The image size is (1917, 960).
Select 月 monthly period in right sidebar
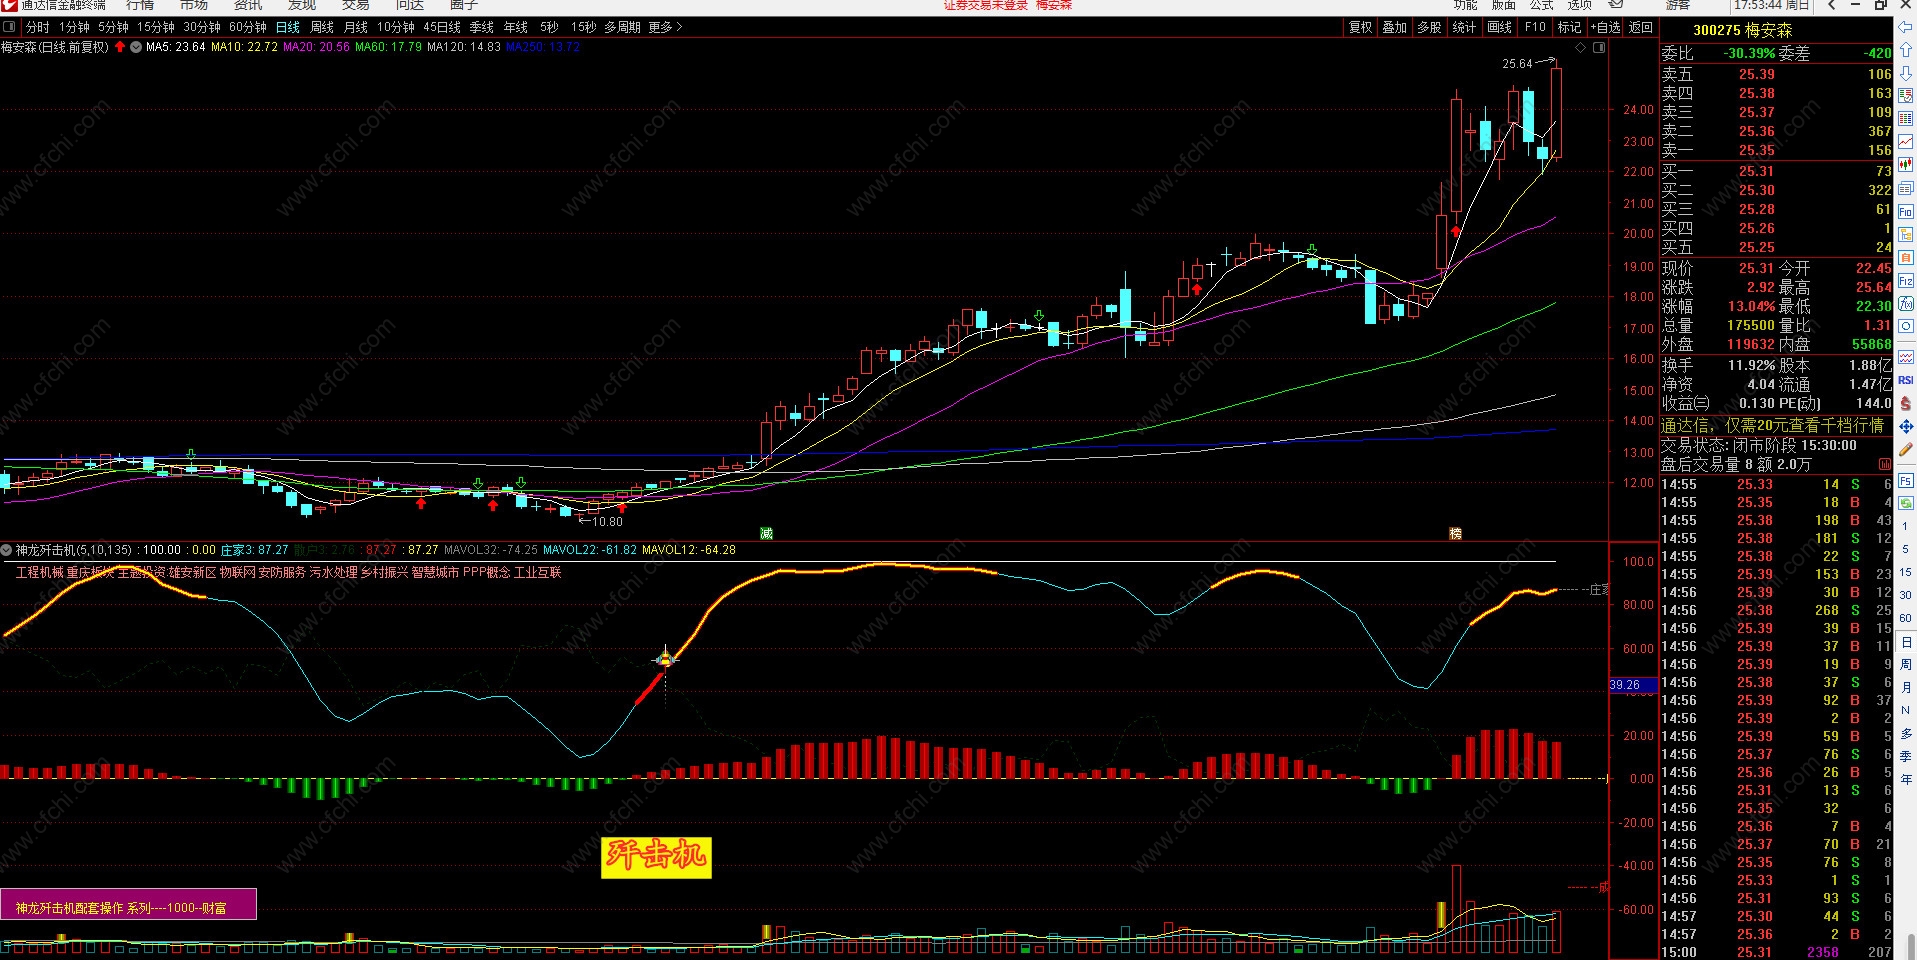coord(1906,687)
